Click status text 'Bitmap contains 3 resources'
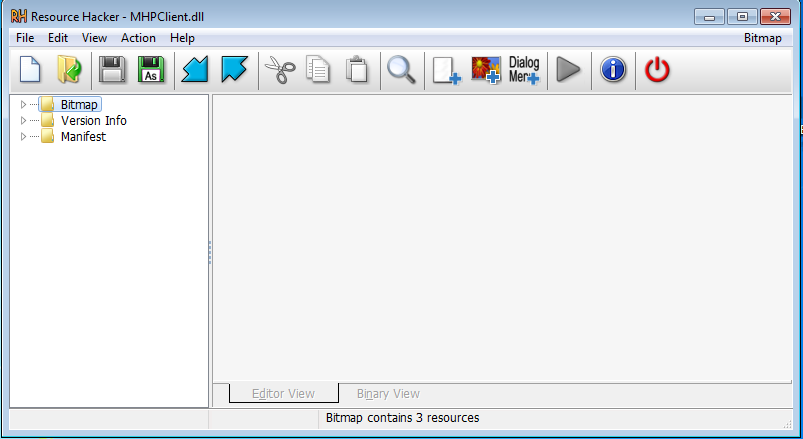803x439 pixels. pos(403,417)
